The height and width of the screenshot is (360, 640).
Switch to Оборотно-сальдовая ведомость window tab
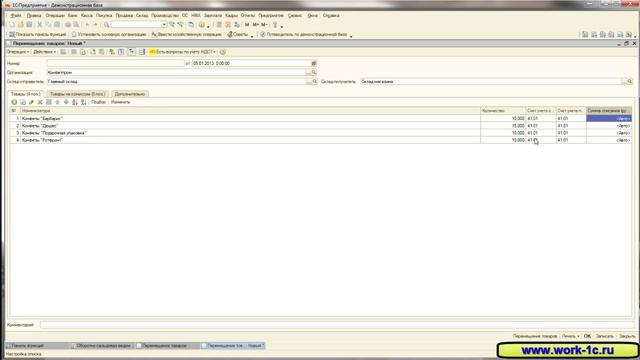(102, 345)
